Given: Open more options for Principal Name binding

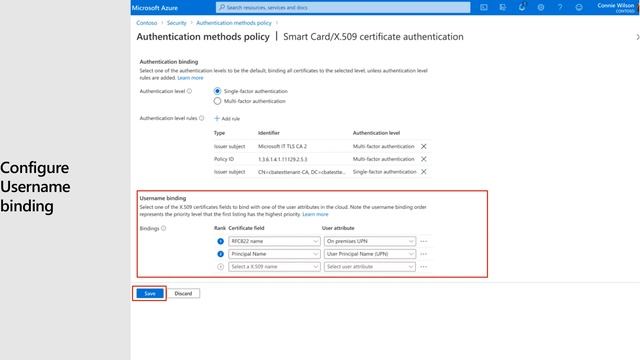Looking at the screenshot, I should (424, 254).
